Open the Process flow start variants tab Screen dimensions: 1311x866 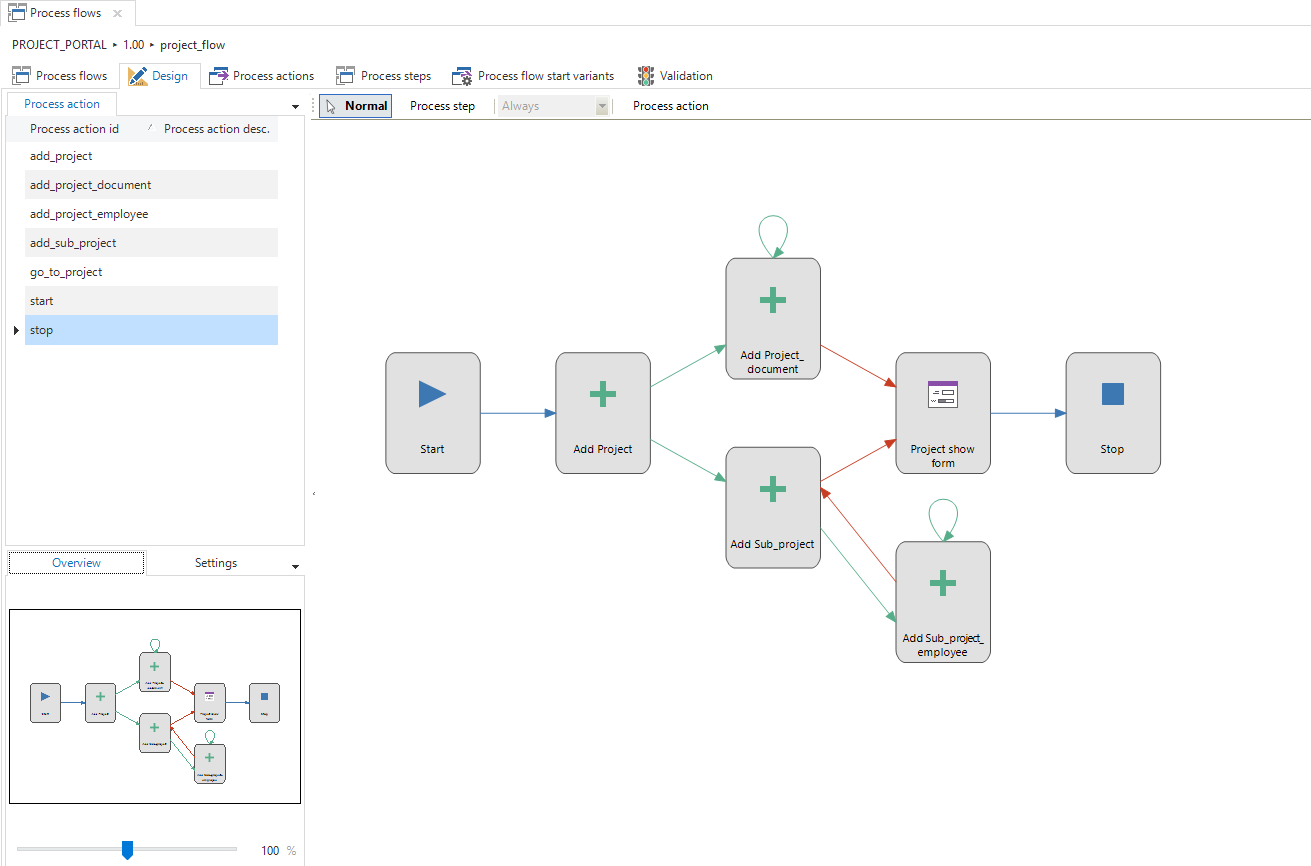[x=533, y=76]
